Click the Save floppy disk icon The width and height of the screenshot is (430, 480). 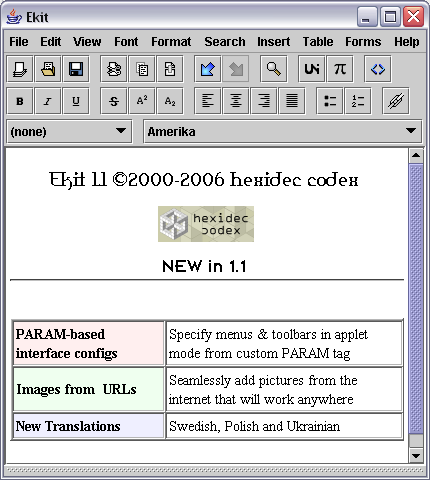pos(76,69)
